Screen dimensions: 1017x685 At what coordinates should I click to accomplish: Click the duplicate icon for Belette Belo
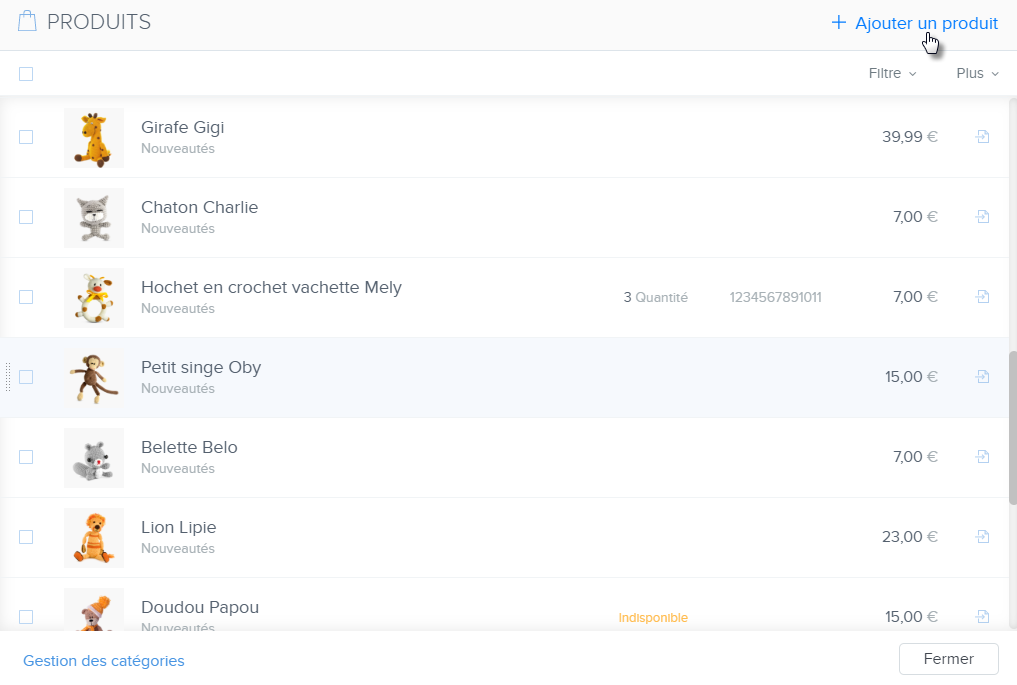click(x=982, y=457)
